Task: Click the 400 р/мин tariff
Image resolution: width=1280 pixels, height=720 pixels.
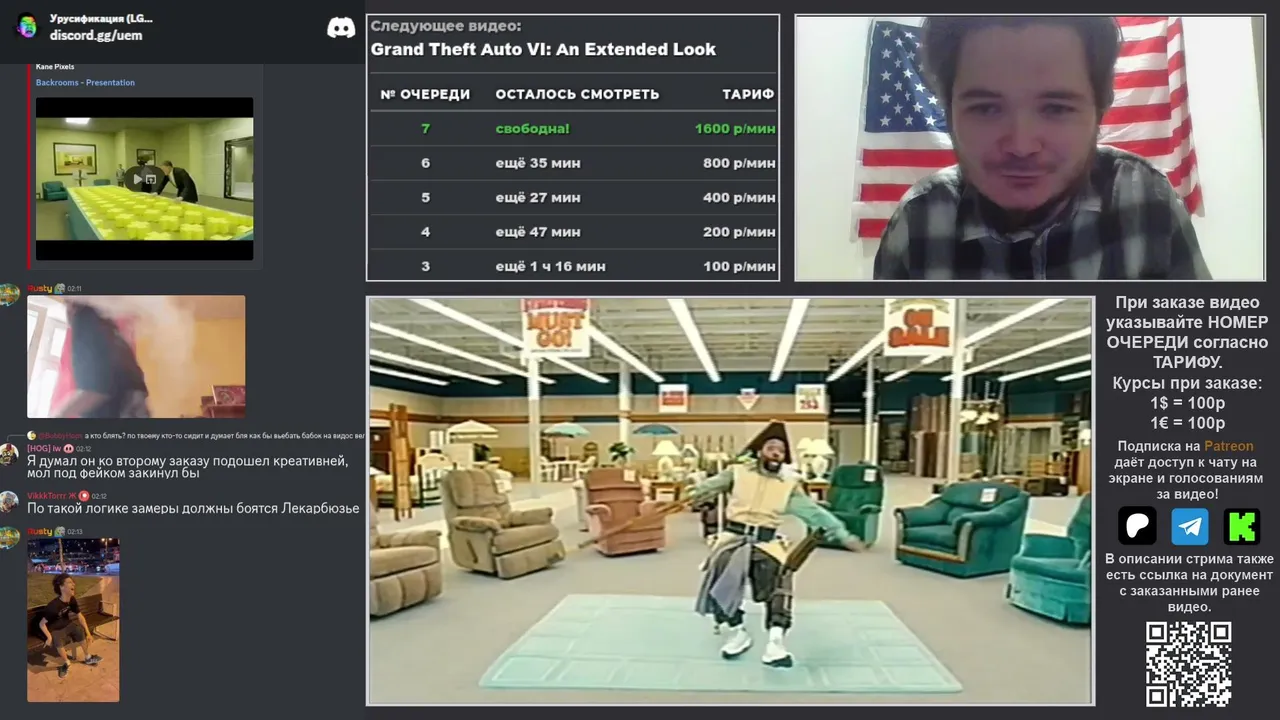Action: (739, 198)
